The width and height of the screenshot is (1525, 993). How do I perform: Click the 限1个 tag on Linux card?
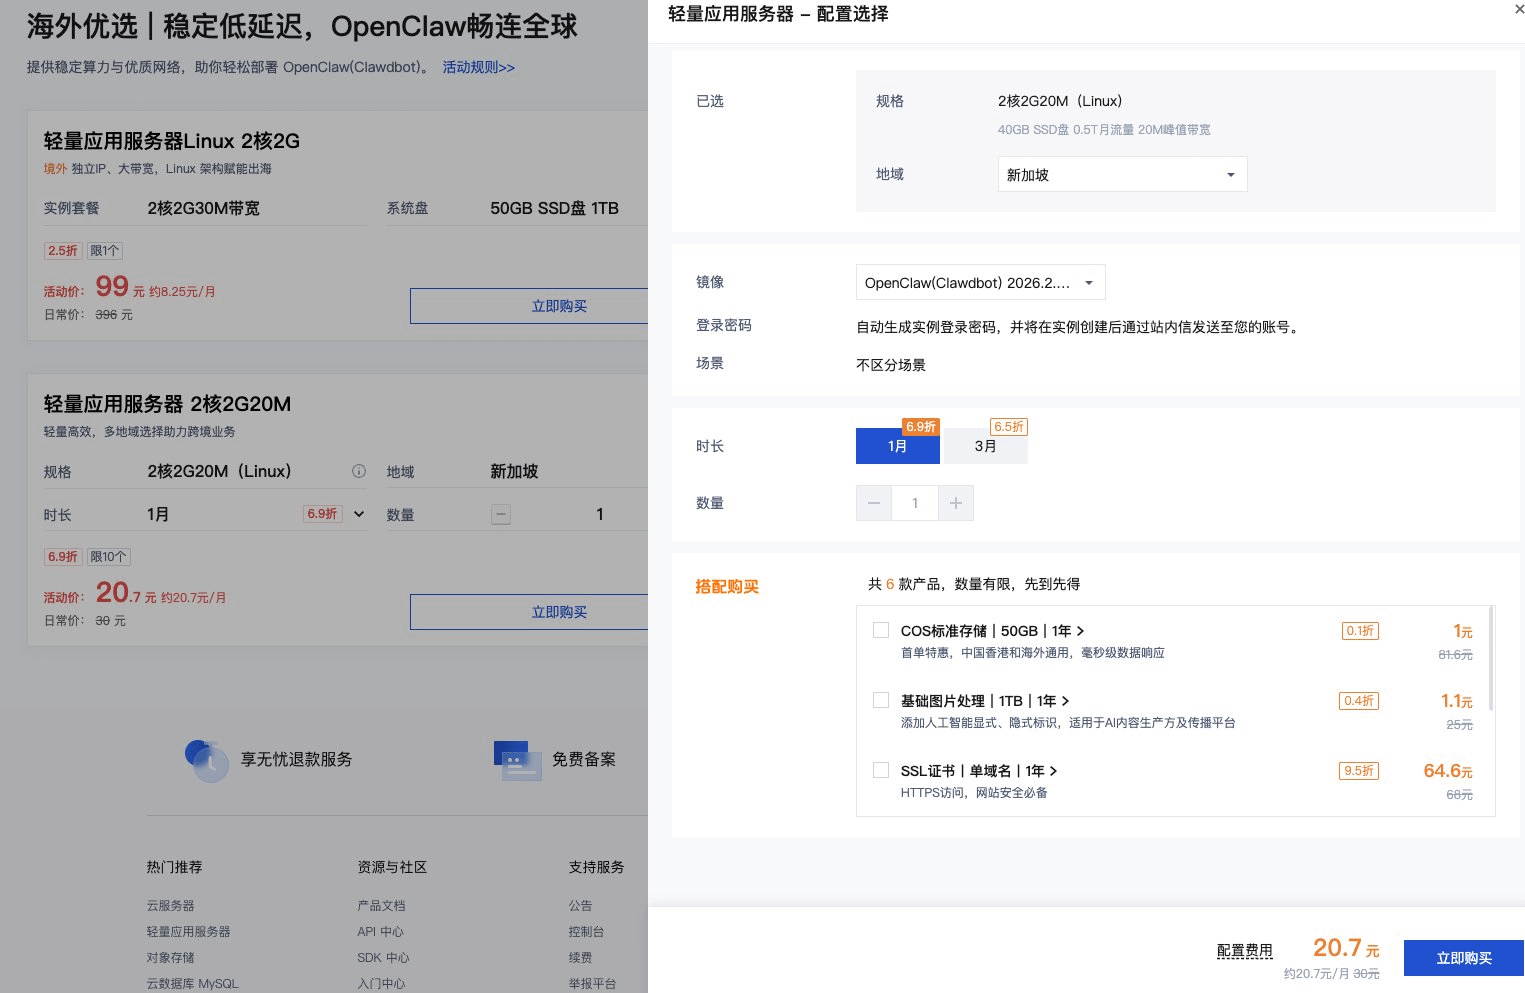tap(105, 250)
